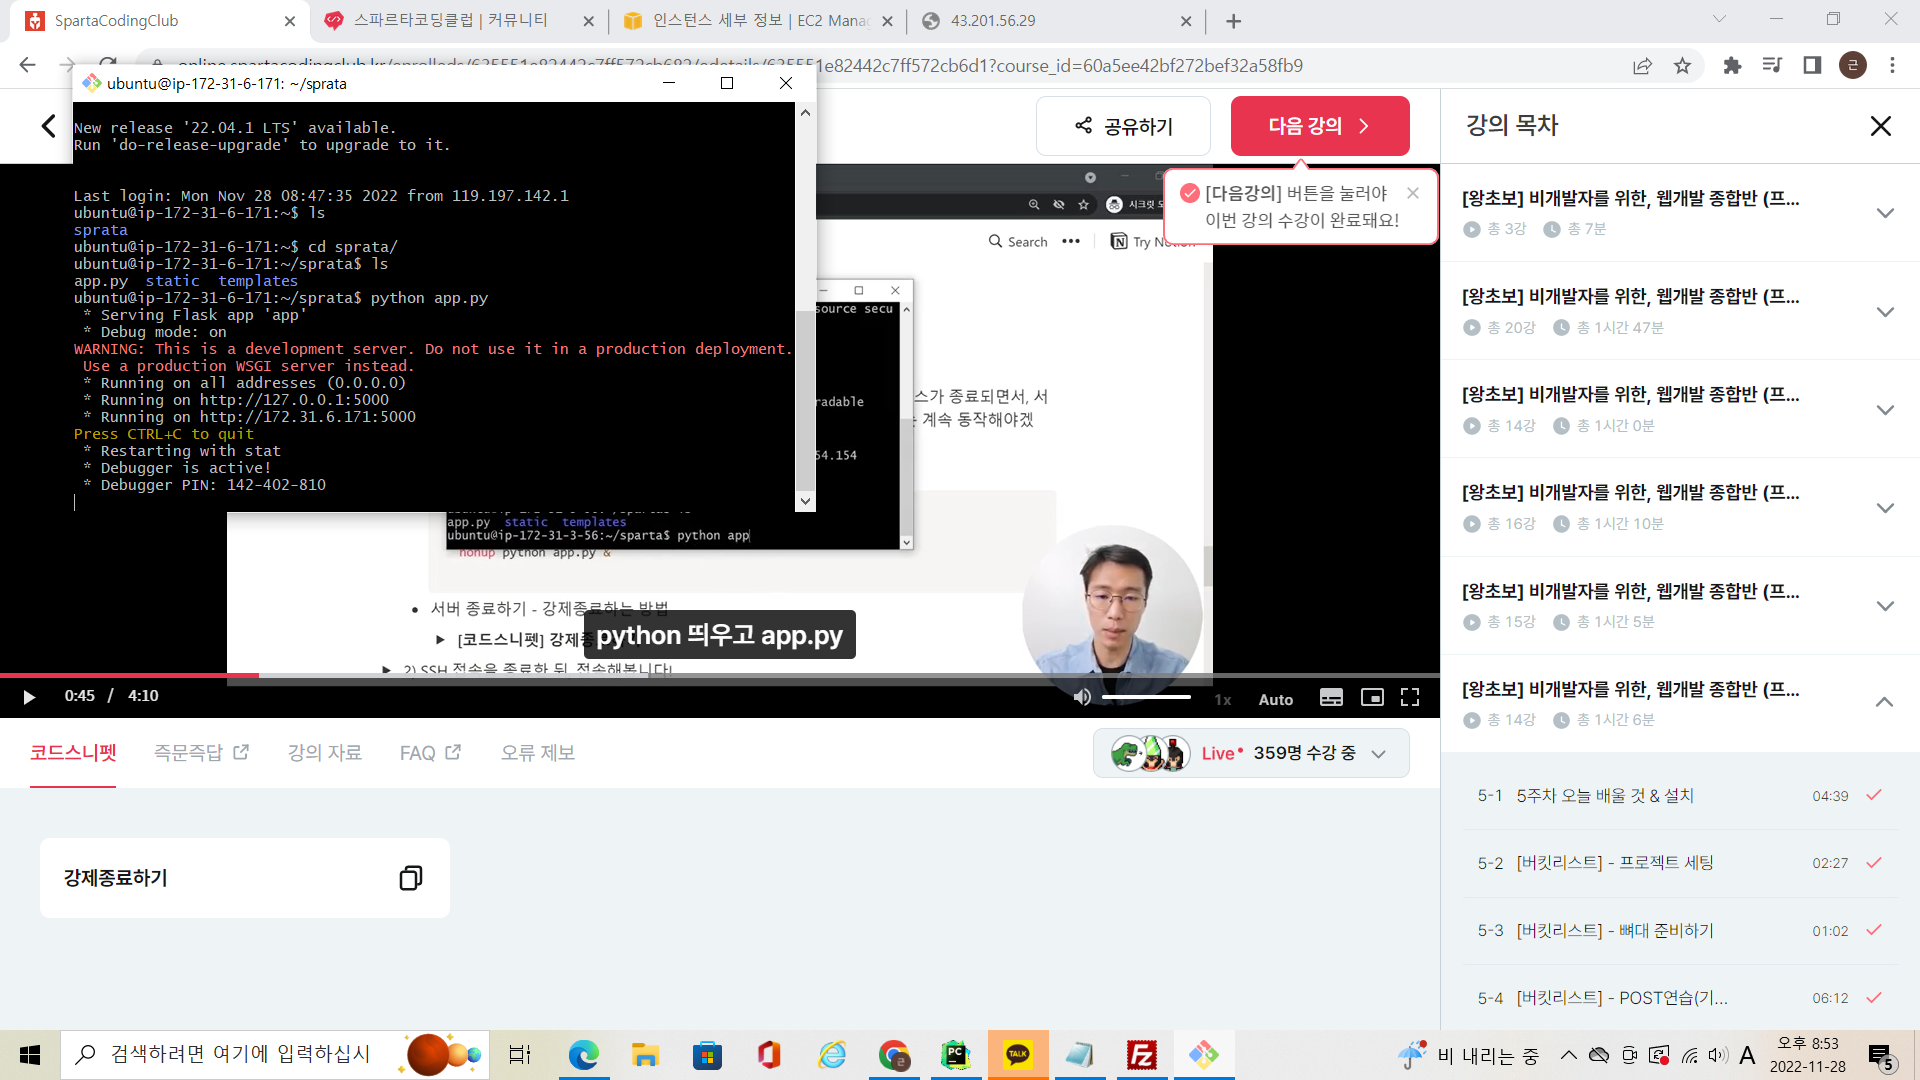This screenshot has width=1920, height=1080.
Task: Open the Chrome extensions puzzle icon
Action: click(x=1732, y=66)
